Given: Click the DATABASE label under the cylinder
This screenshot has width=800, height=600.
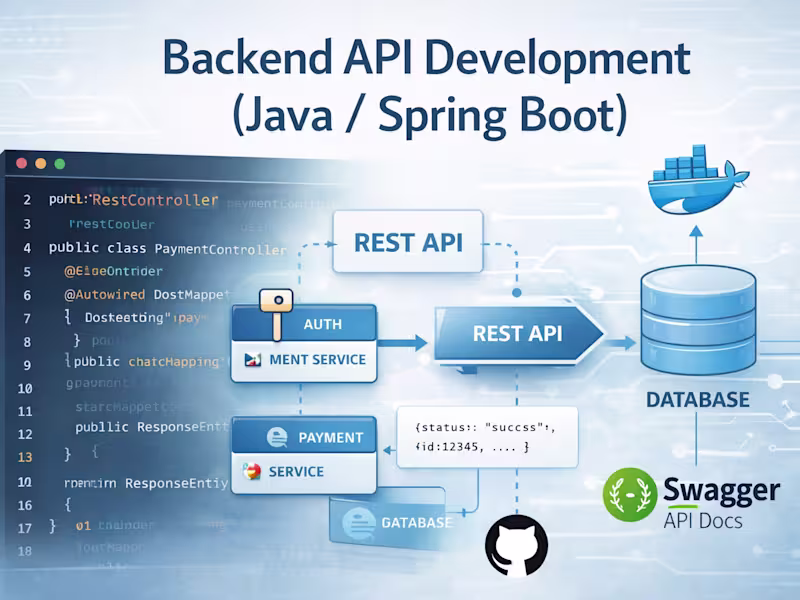Looking at the screenshot, I should [x=698, y=398].
